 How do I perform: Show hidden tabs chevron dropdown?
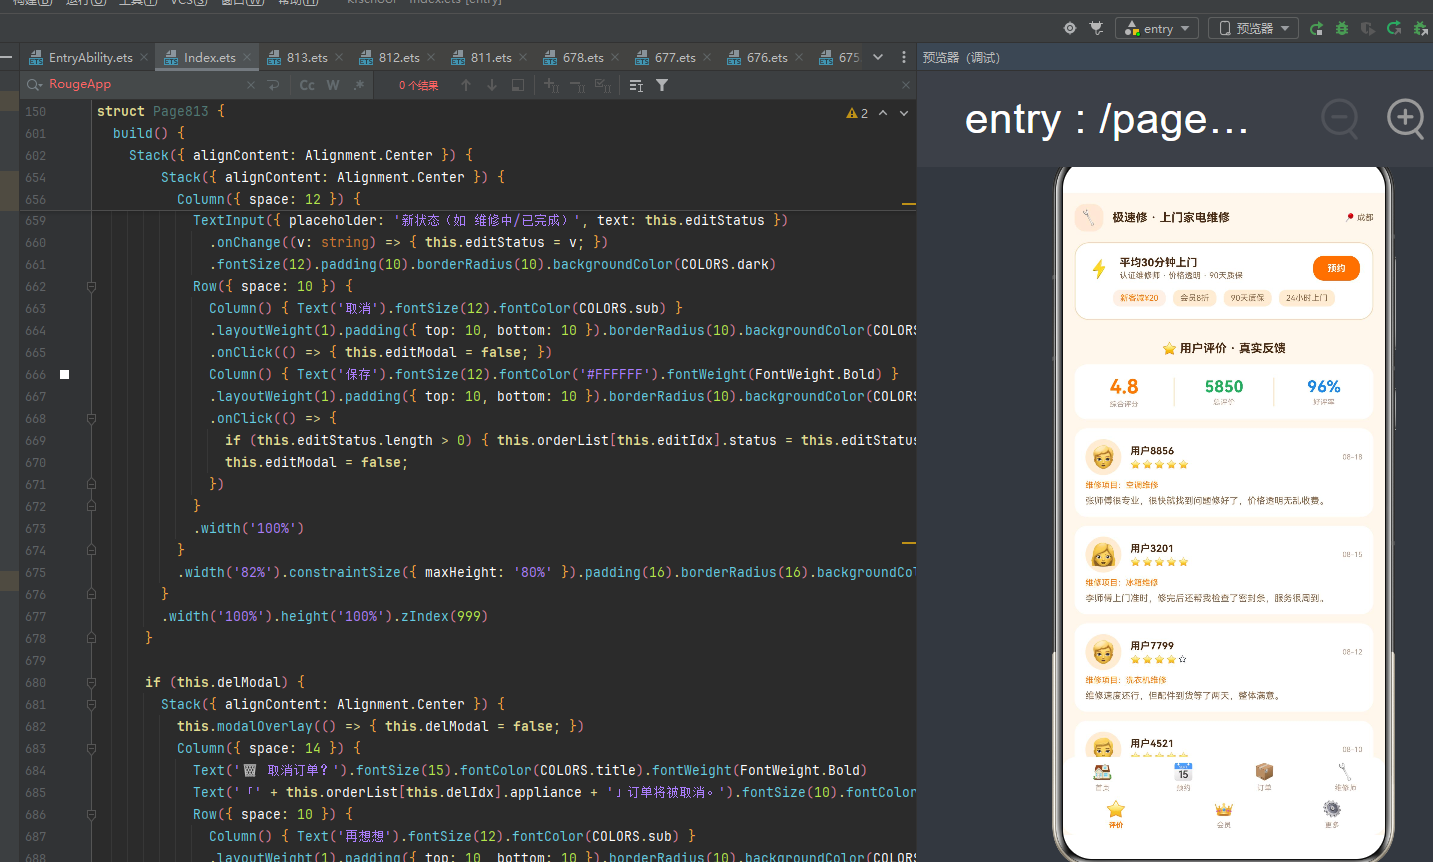(878, 57)
